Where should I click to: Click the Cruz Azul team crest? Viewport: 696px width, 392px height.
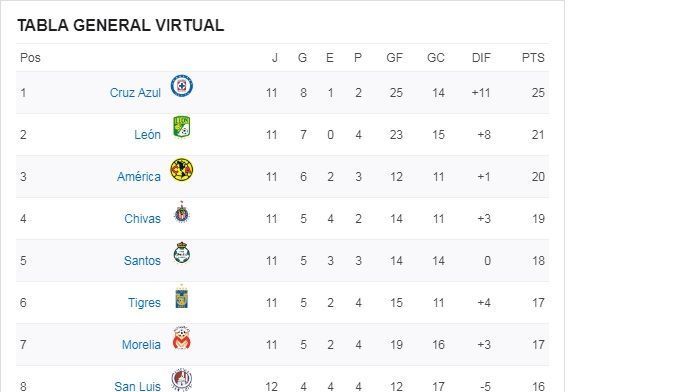tap(182, 86)
